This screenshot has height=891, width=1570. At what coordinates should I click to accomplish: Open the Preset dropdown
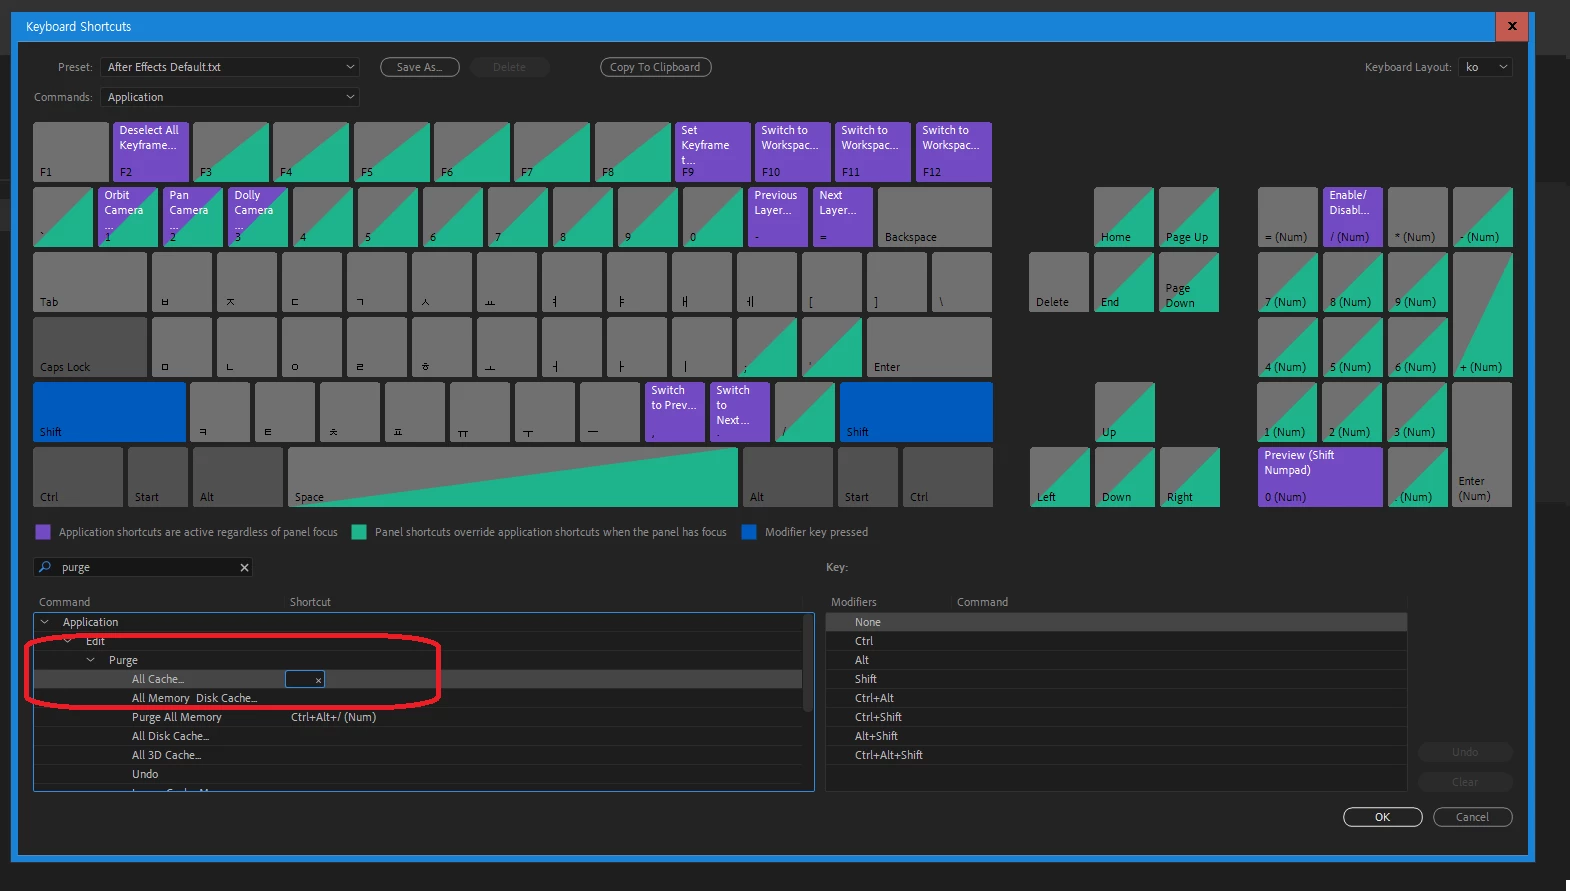click(x=230, y=67)
